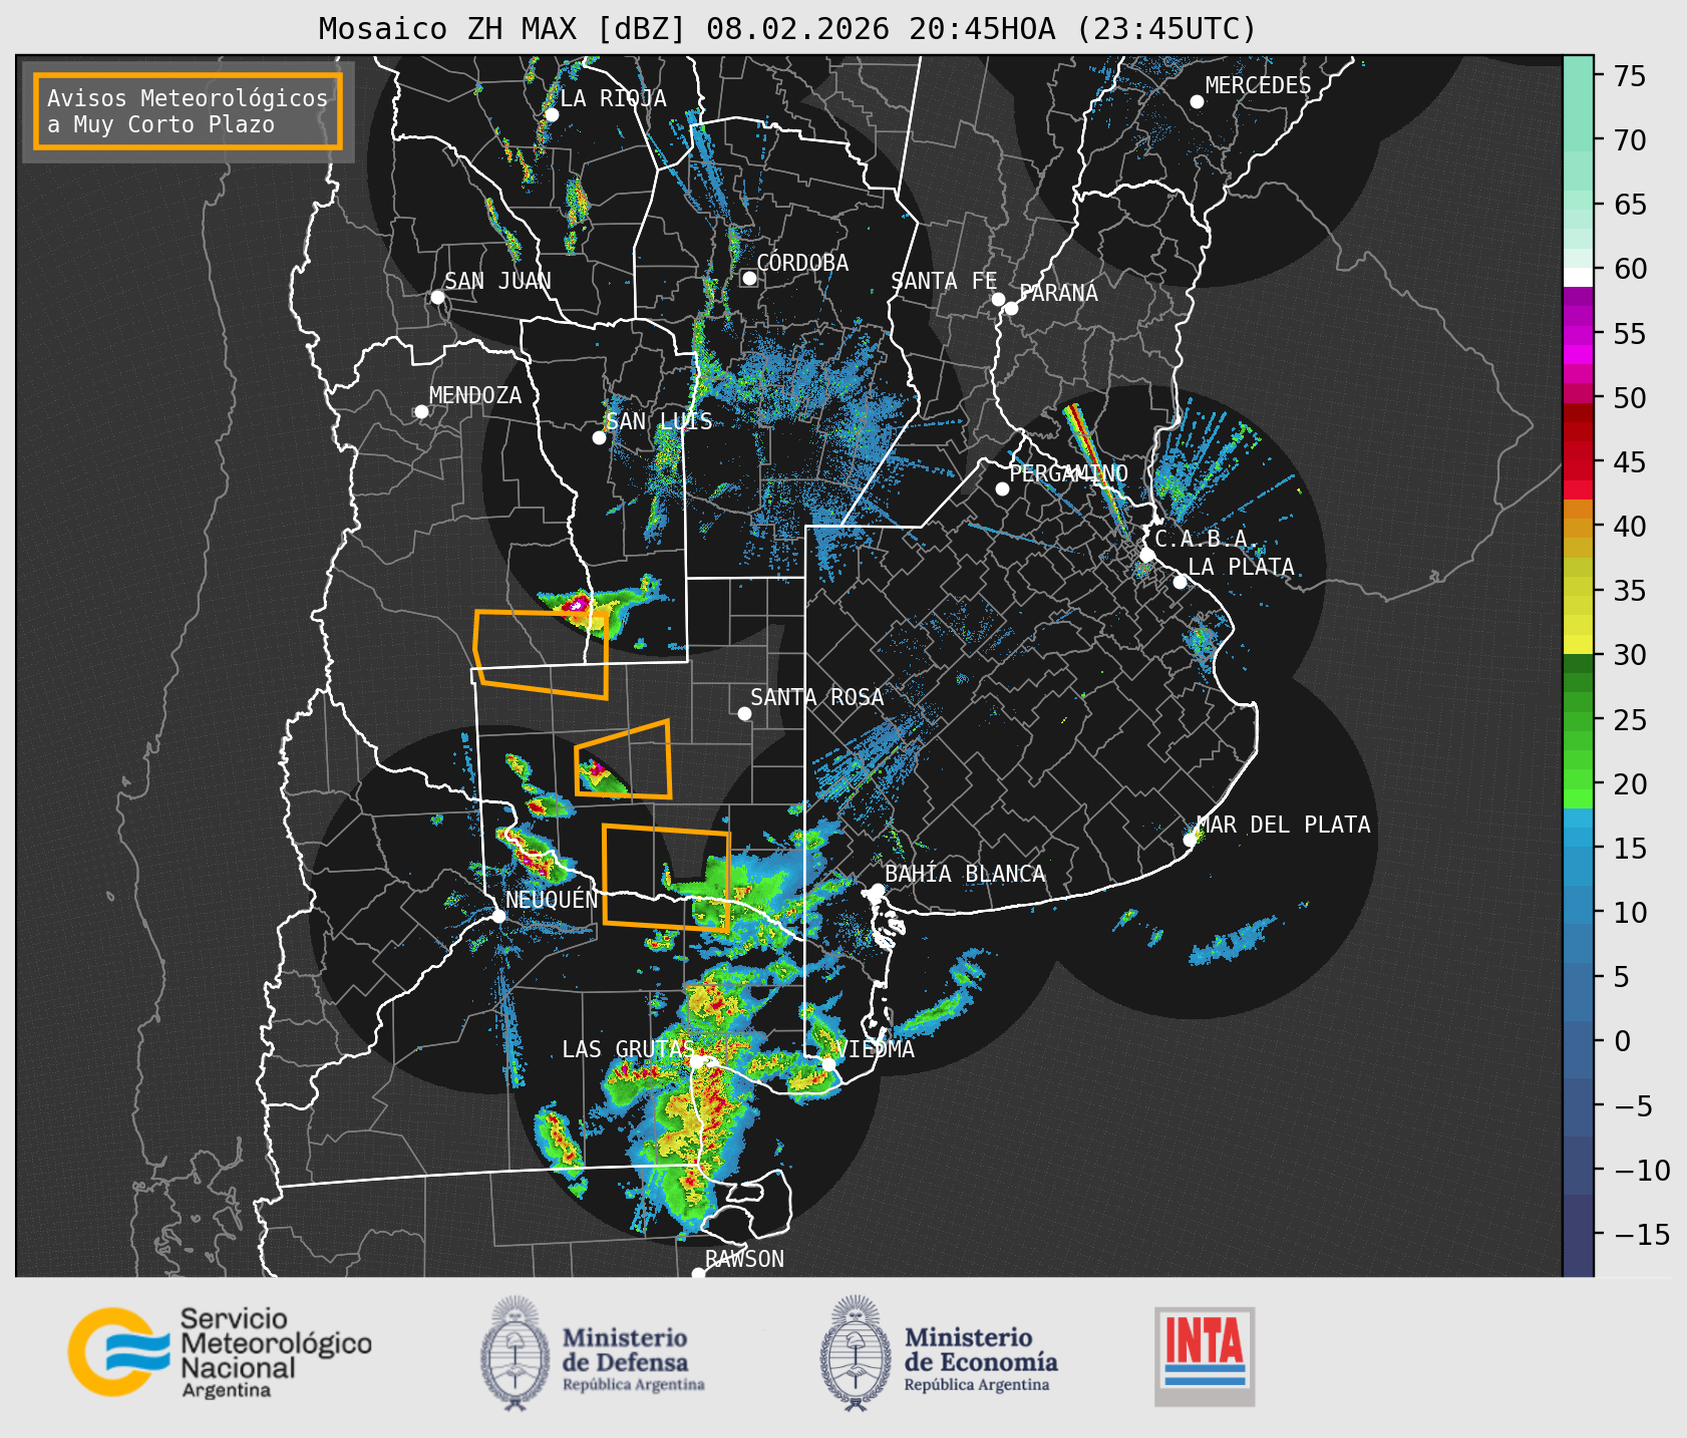Click the 'Avisos Meteorológicos a Muy Corto Plazo' legend box

coord(188,111)
